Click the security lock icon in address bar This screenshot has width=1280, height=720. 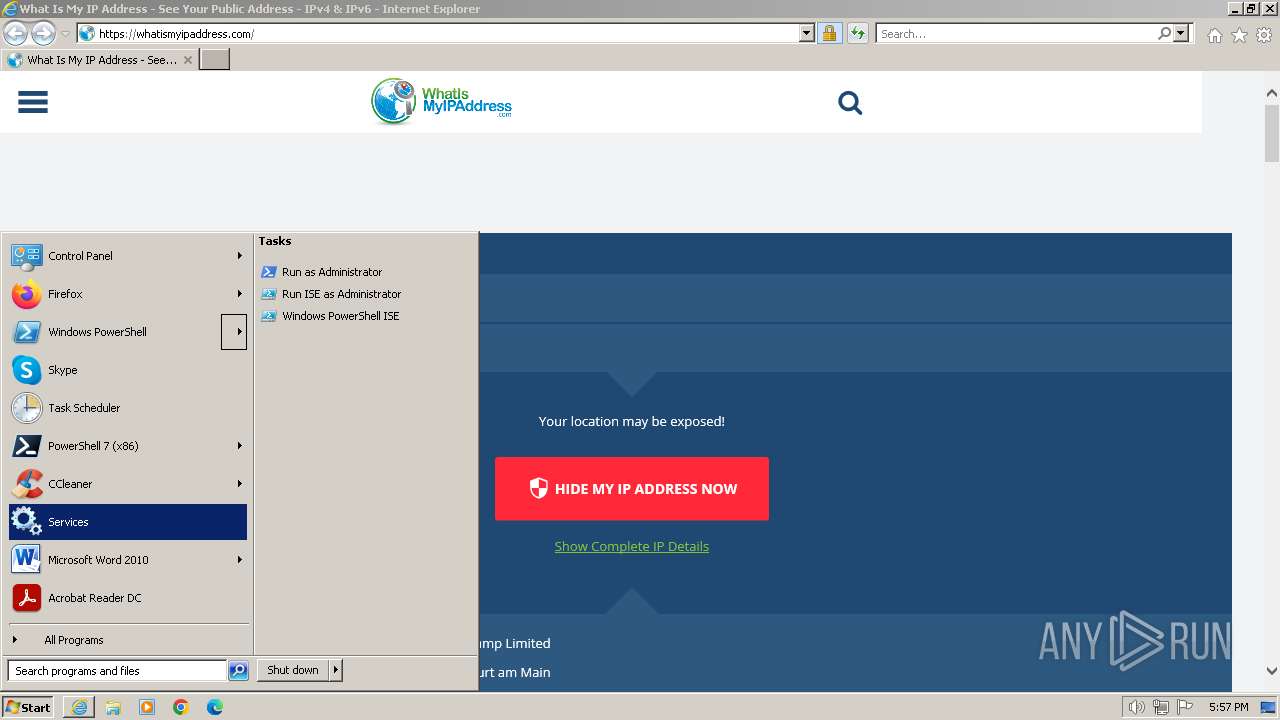(x=829, y=33)
